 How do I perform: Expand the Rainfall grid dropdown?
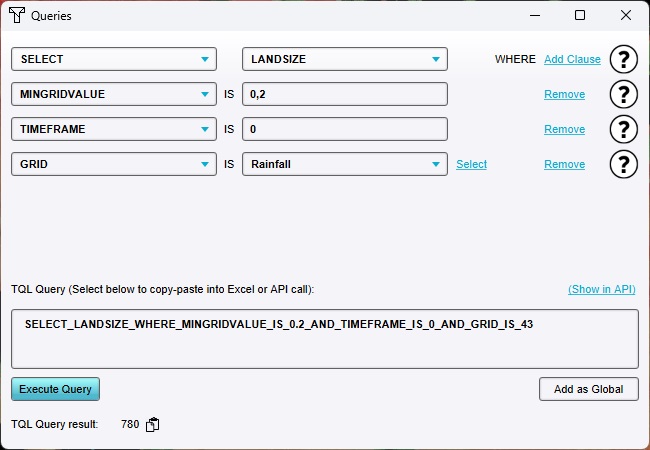[x=344, y=164]
